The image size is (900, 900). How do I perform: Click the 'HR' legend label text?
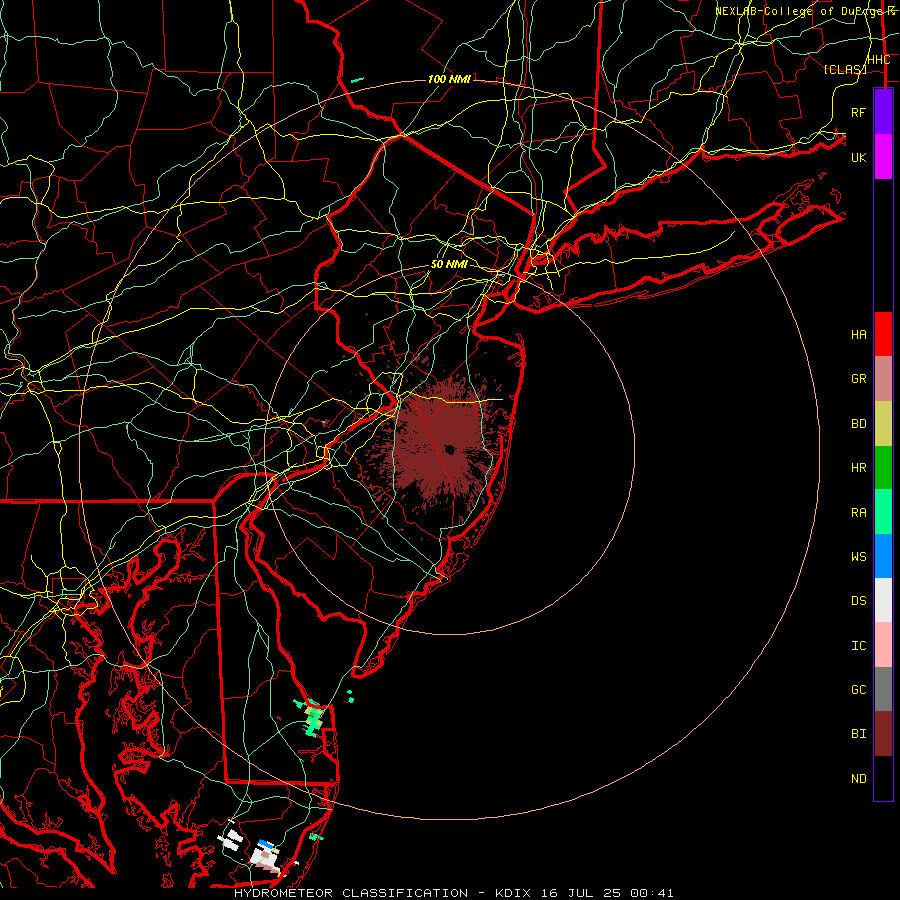(859, 468)
